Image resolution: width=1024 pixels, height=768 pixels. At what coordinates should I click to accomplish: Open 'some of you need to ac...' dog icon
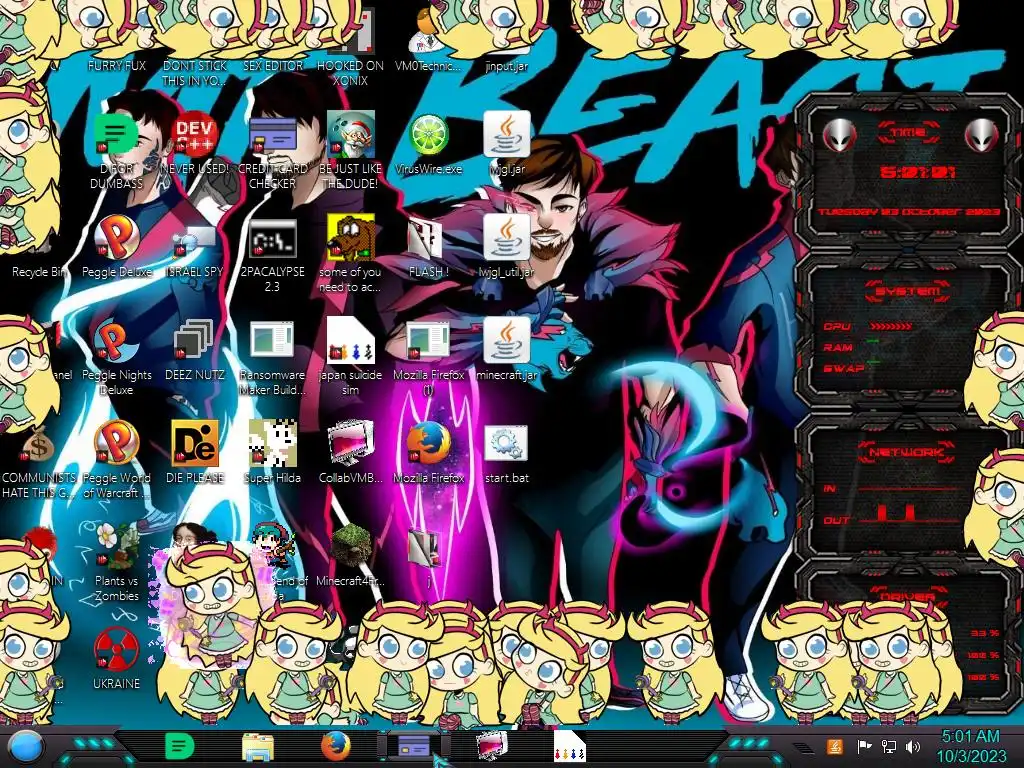(351, 237)
